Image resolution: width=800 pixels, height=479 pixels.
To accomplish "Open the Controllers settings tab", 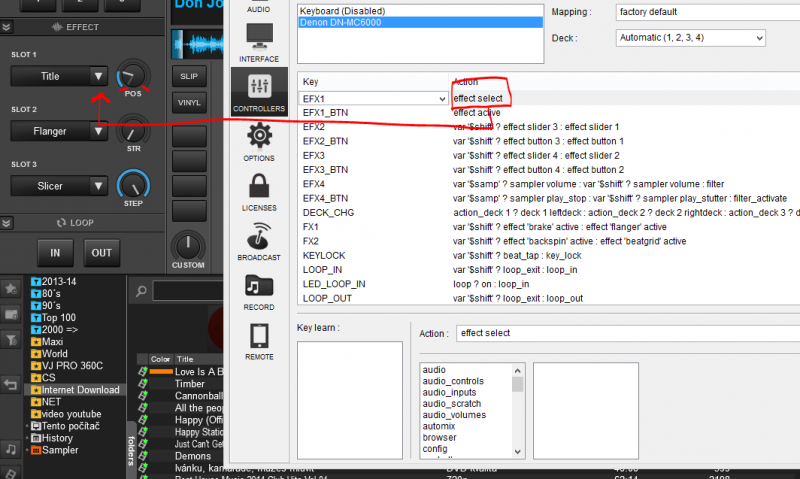I will pos(259,92).
